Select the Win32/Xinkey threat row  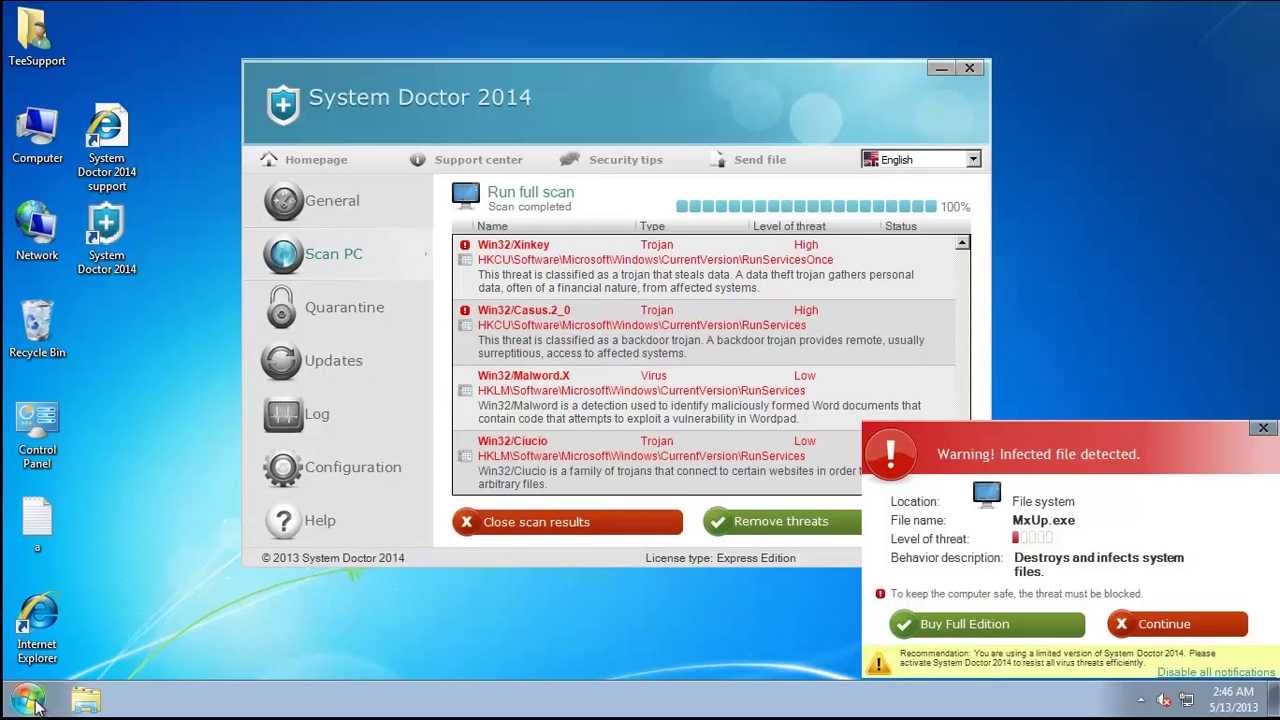point(704,267)
